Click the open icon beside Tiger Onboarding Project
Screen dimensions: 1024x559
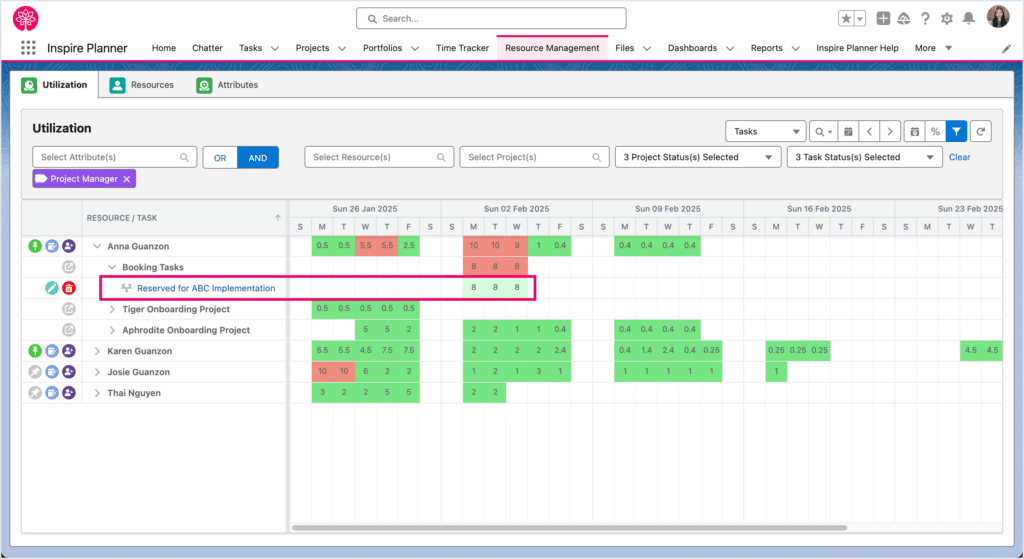click(x=69, y=309)
